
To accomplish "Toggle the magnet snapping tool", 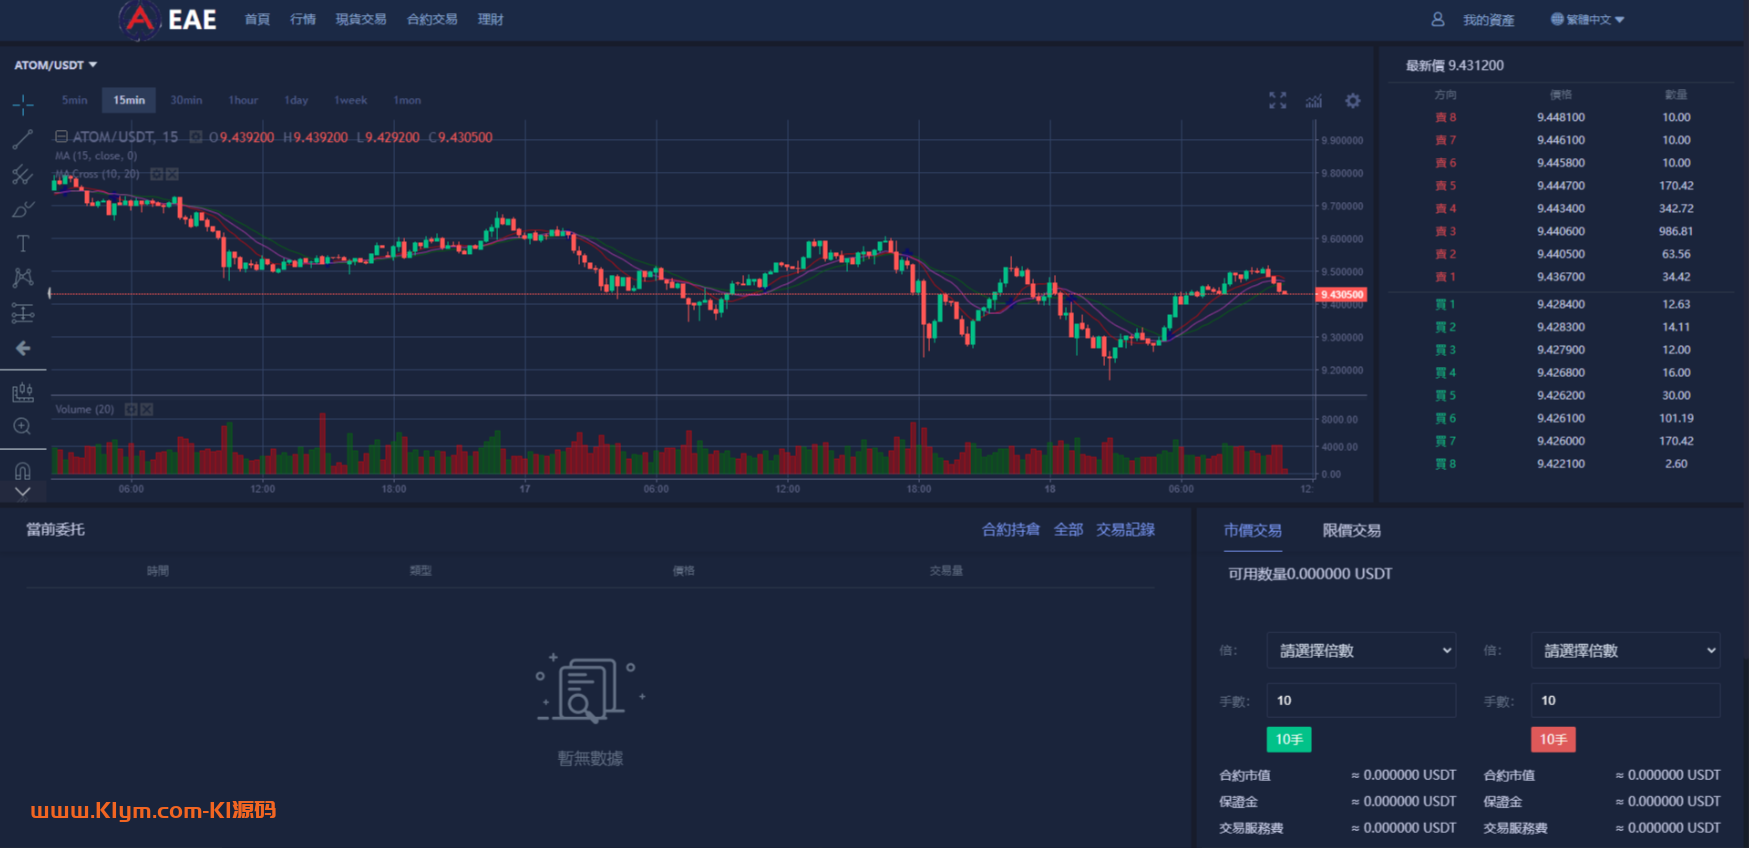I will point(23,470).
